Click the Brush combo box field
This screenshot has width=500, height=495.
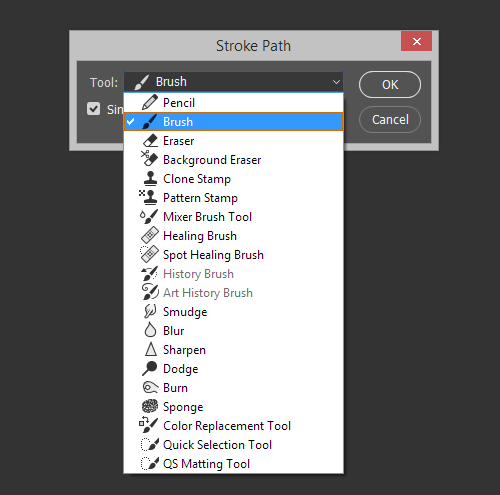pos(233,82)
